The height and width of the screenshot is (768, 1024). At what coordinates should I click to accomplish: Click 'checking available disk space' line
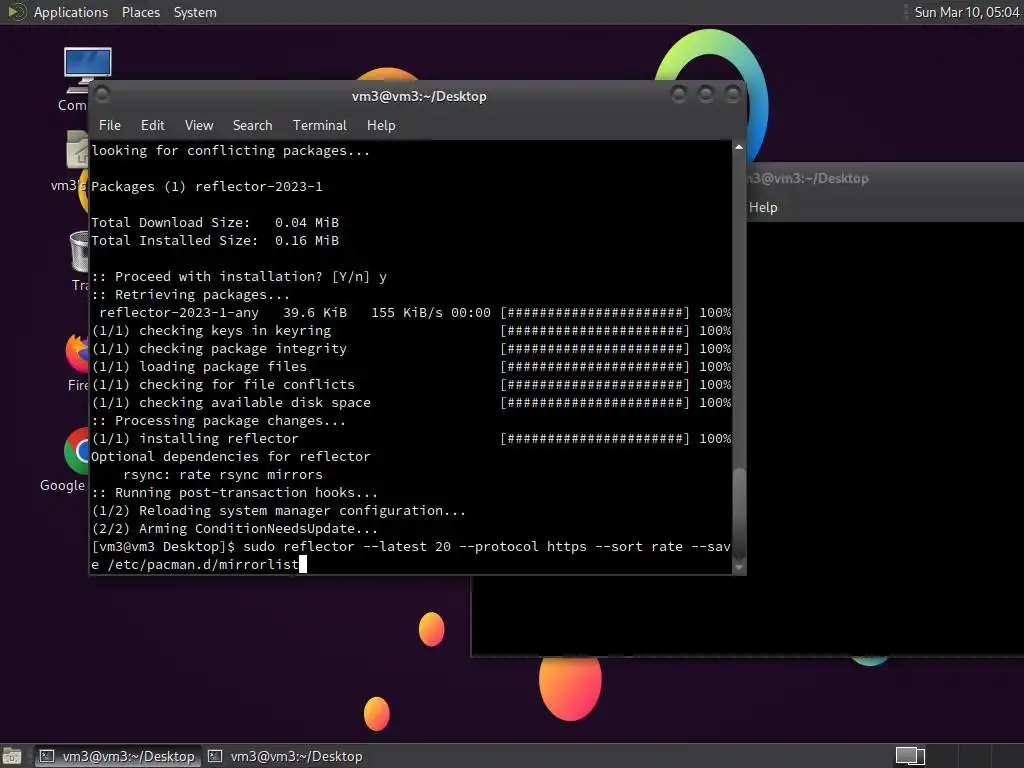pyautogui.click(x=411, y=403)
